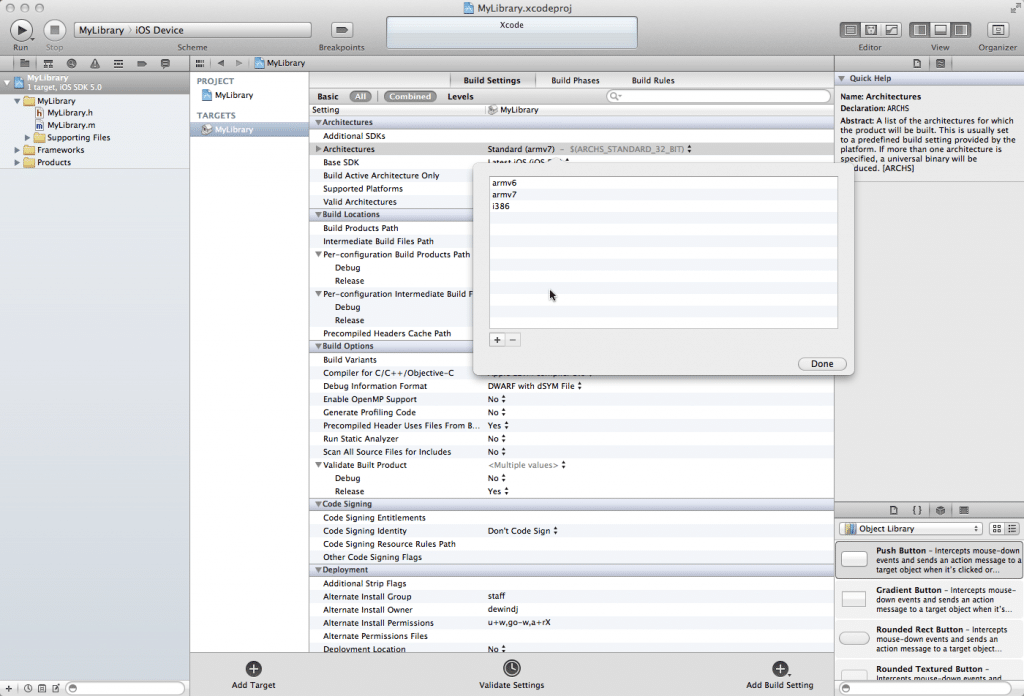Select MyLibrary under TARGETS
This screenshot has width=1024, height=696.
coord(233,129)
